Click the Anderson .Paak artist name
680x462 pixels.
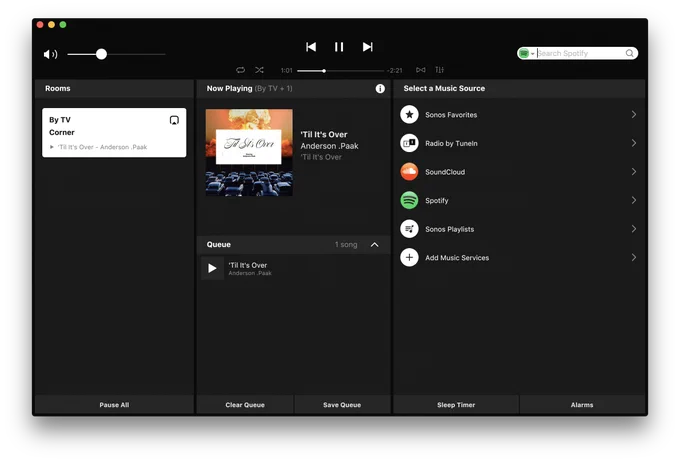click(x=330, y=146)
